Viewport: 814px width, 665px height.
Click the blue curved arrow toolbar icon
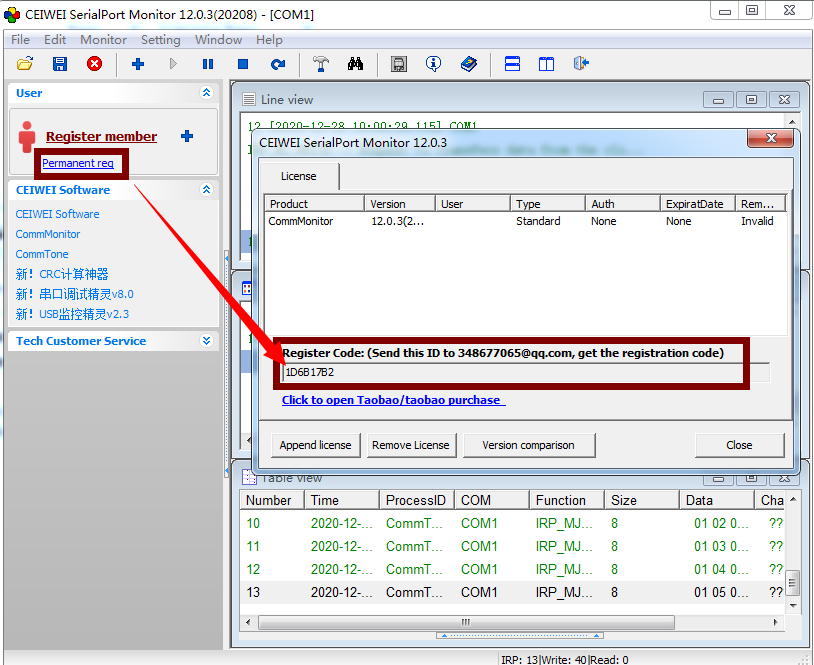tap(278, 64)
